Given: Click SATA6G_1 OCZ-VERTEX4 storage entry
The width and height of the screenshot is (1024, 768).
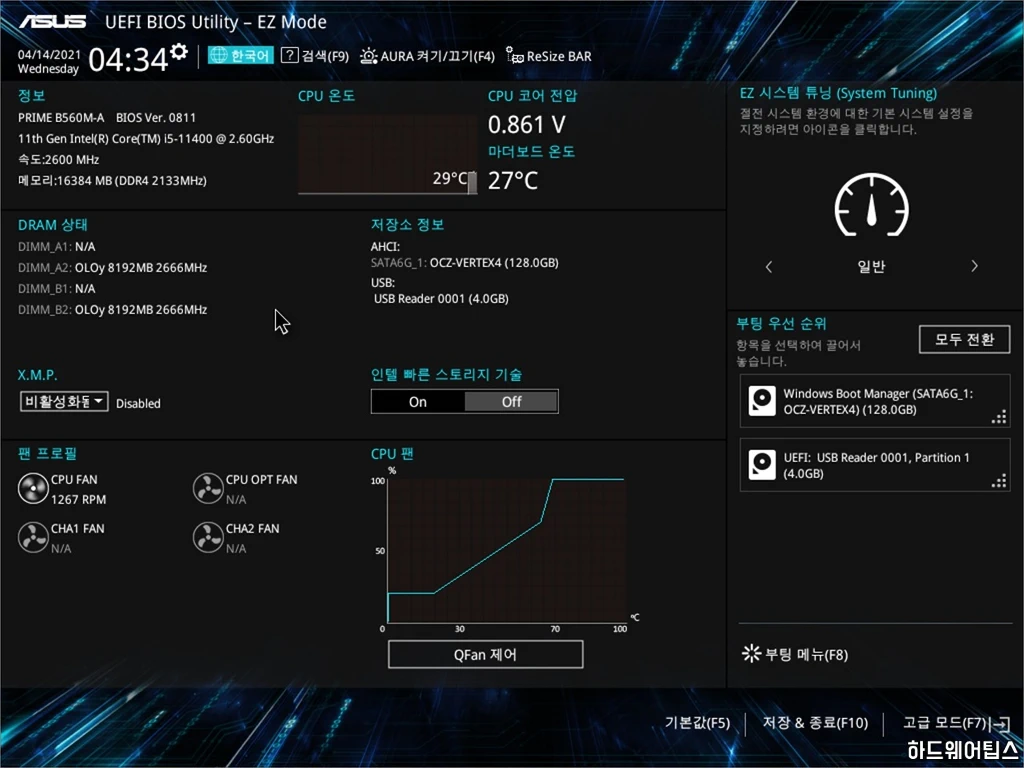Looking at the screenshot, I should point(464,263).
